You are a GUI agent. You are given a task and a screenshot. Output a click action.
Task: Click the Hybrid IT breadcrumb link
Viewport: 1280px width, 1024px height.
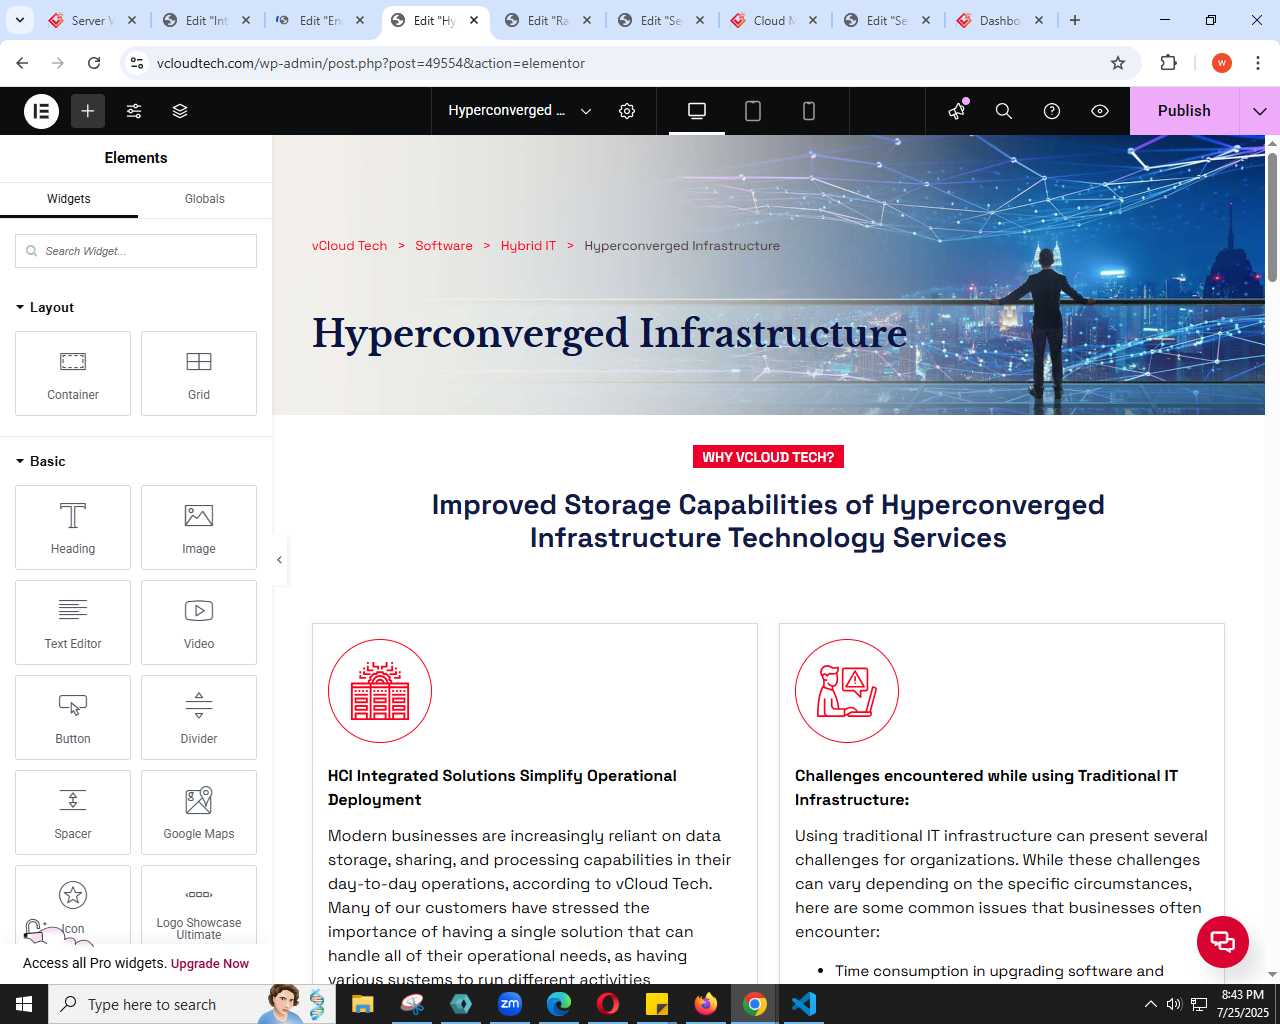[x=528, y=245]
